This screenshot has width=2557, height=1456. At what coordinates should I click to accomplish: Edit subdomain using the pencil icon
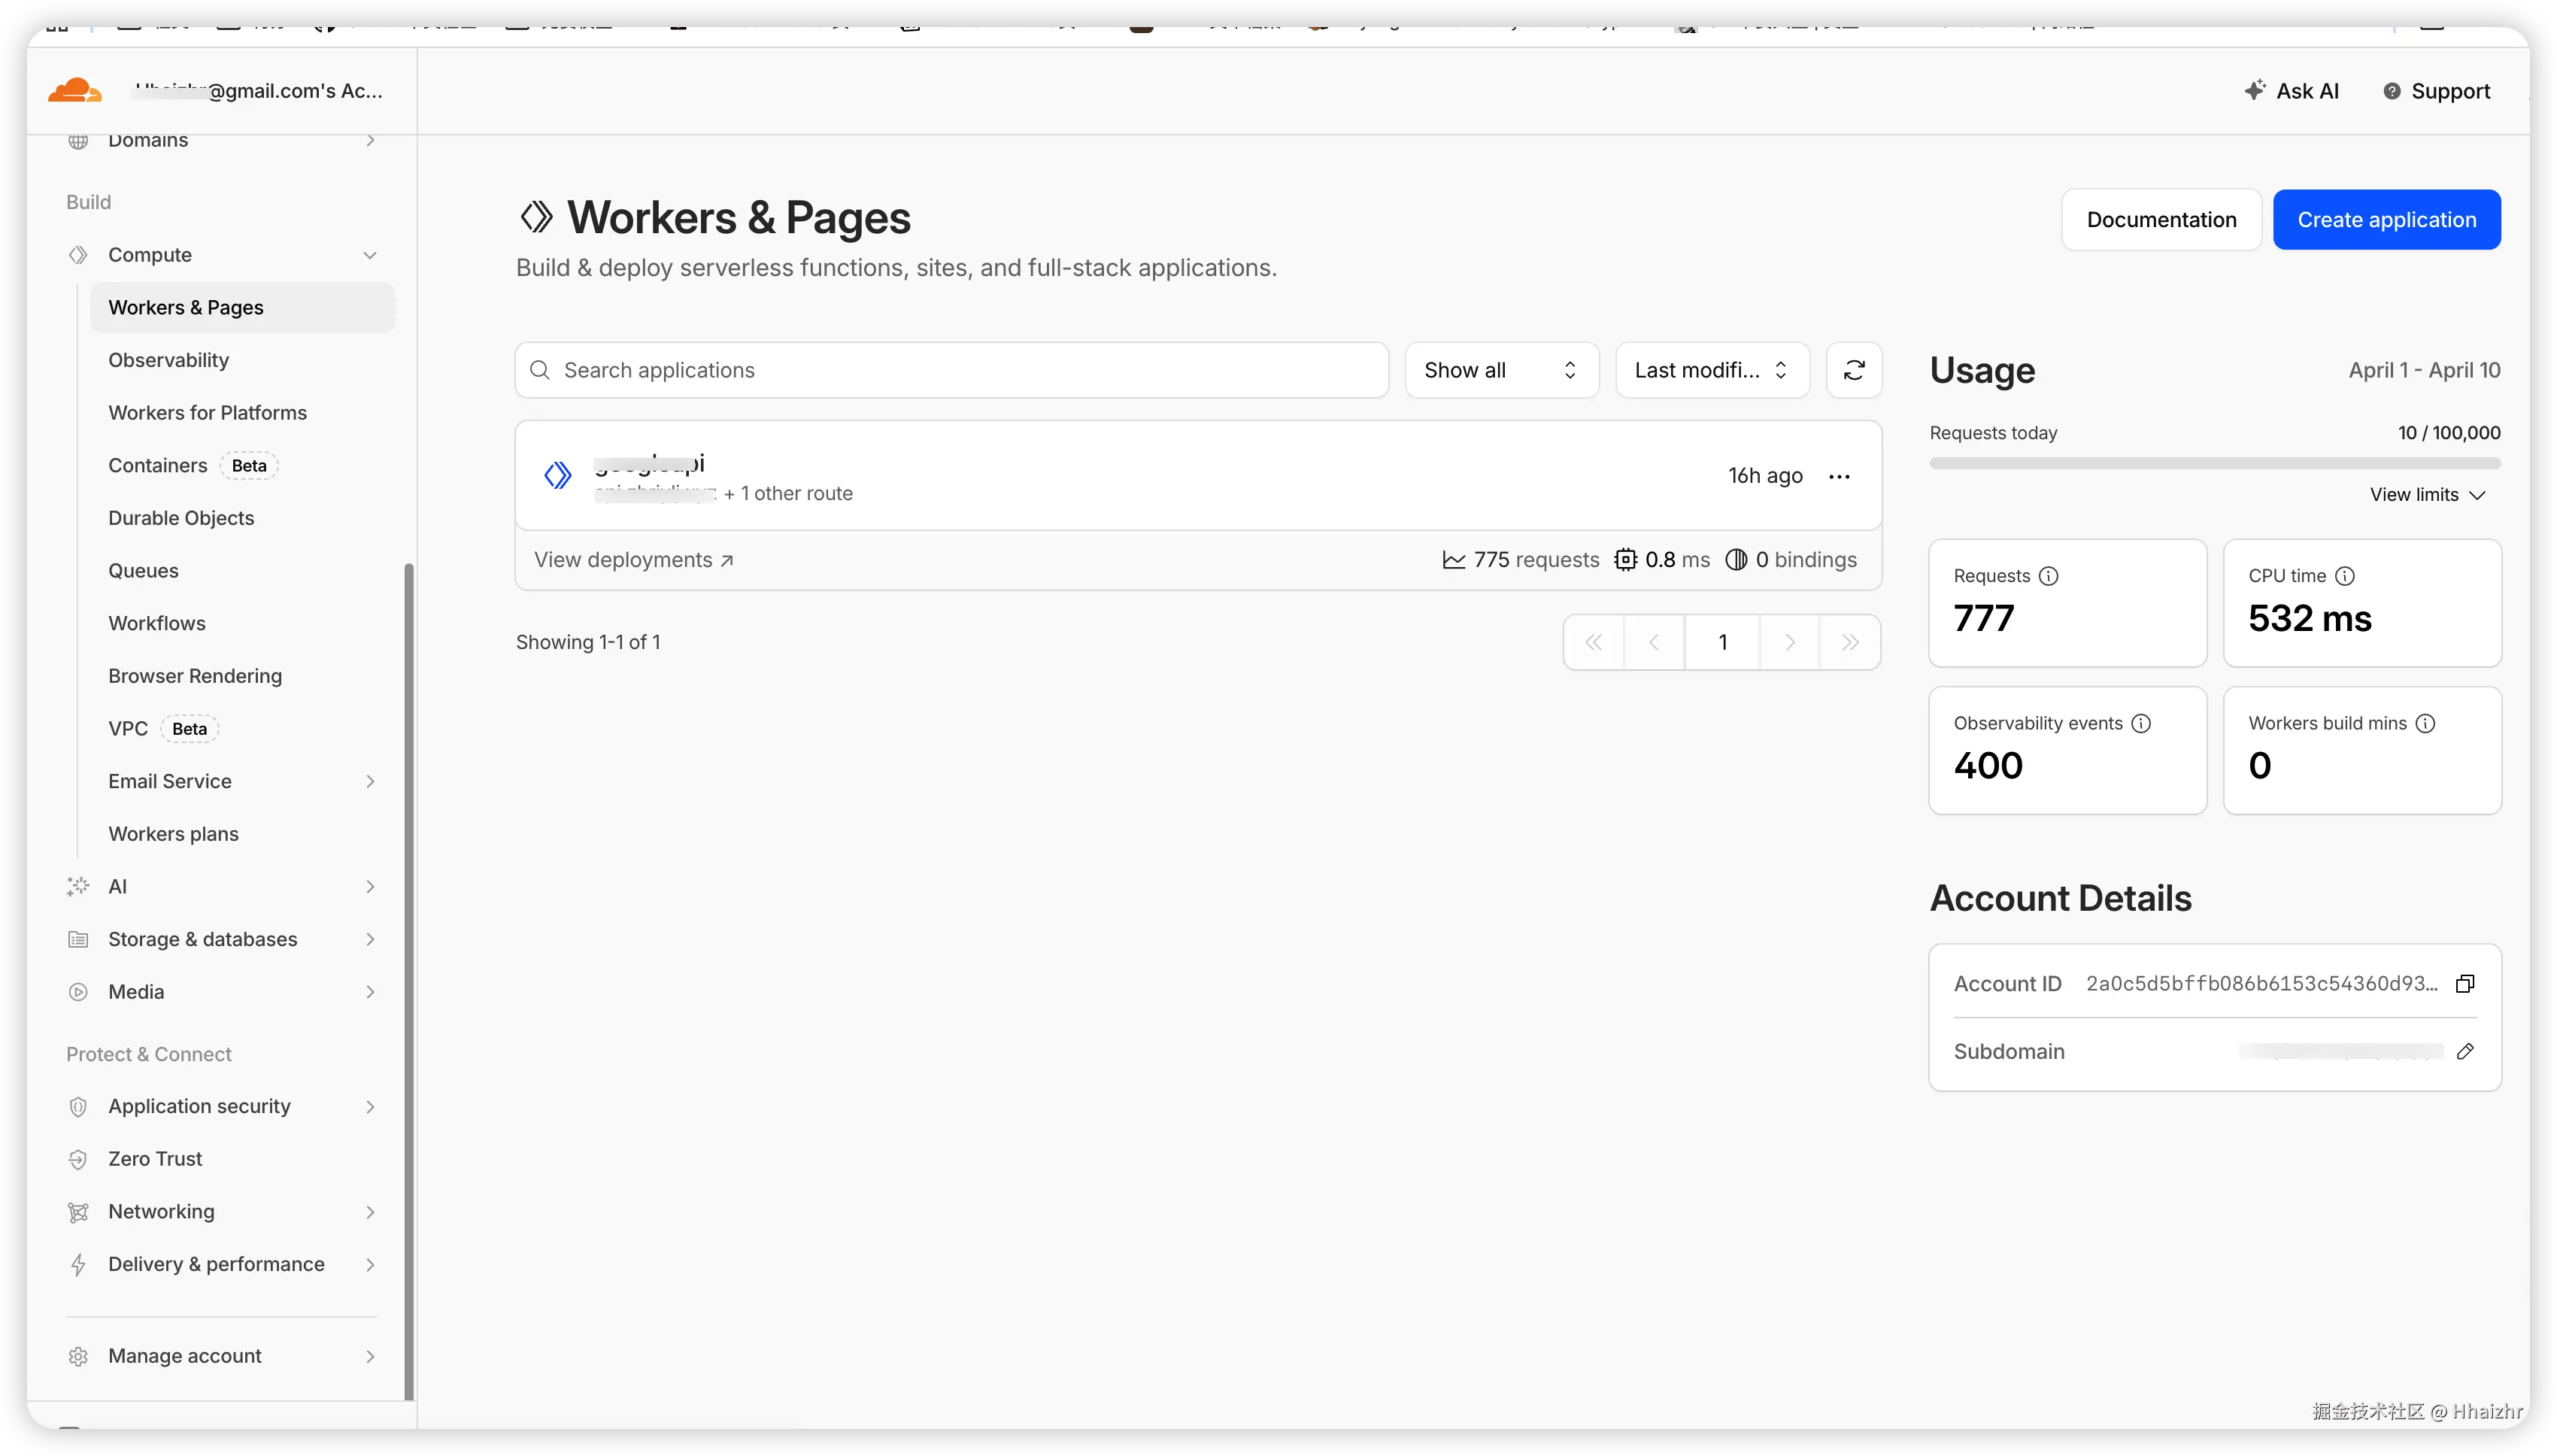tap(2465, 1051)
